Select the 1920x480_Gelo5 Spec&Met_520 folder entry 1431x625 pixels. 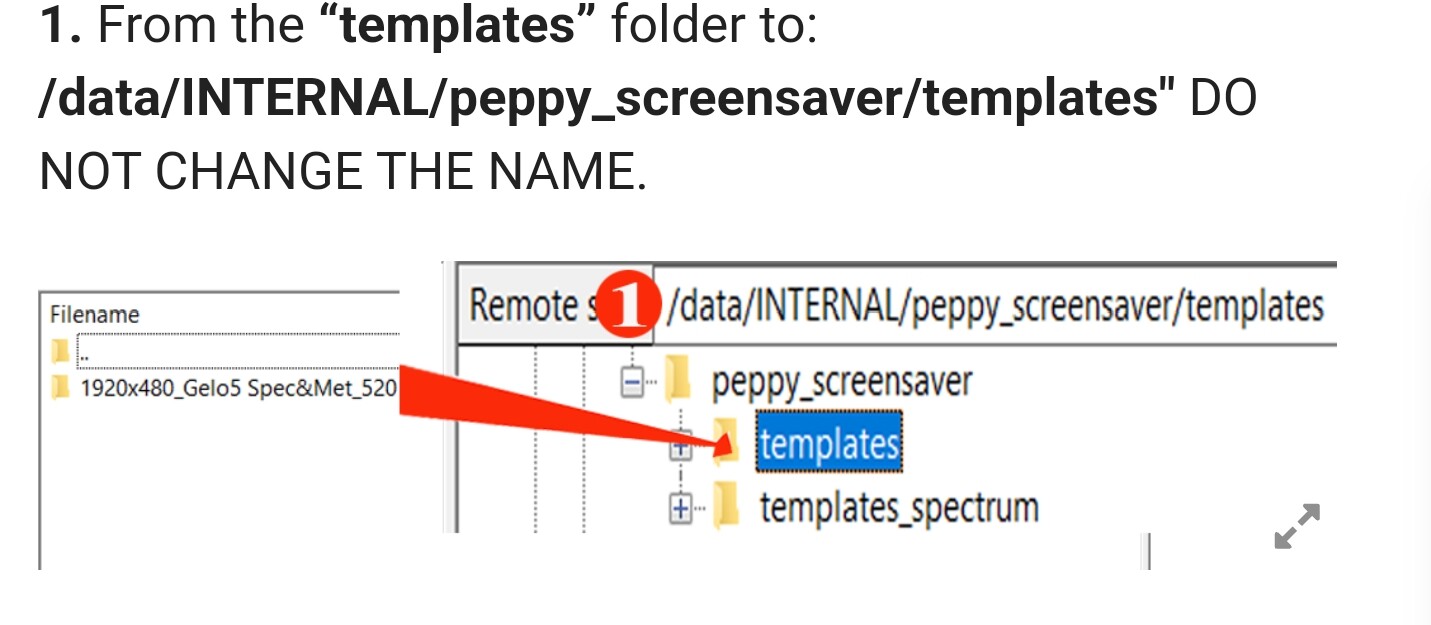[238, 388]
